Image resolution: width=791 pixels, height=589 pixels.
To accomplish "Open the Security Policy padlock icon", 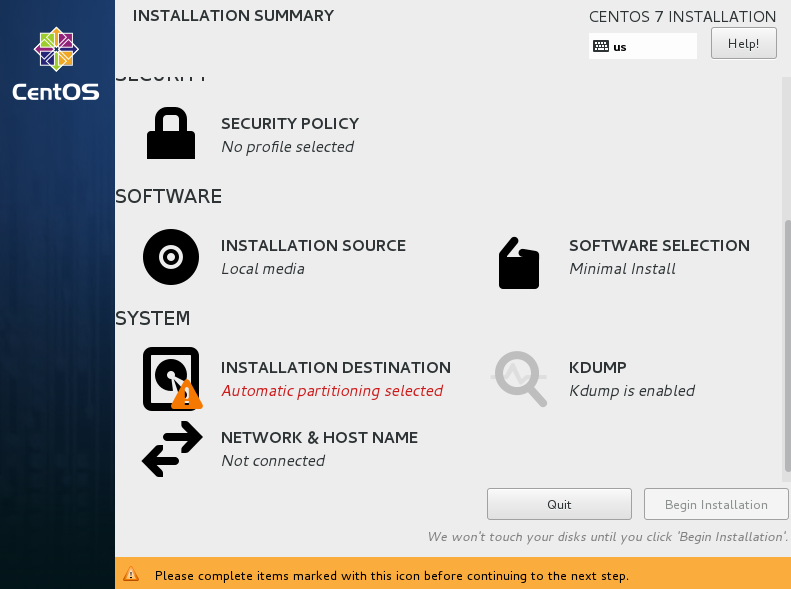I will coord(171,133).
